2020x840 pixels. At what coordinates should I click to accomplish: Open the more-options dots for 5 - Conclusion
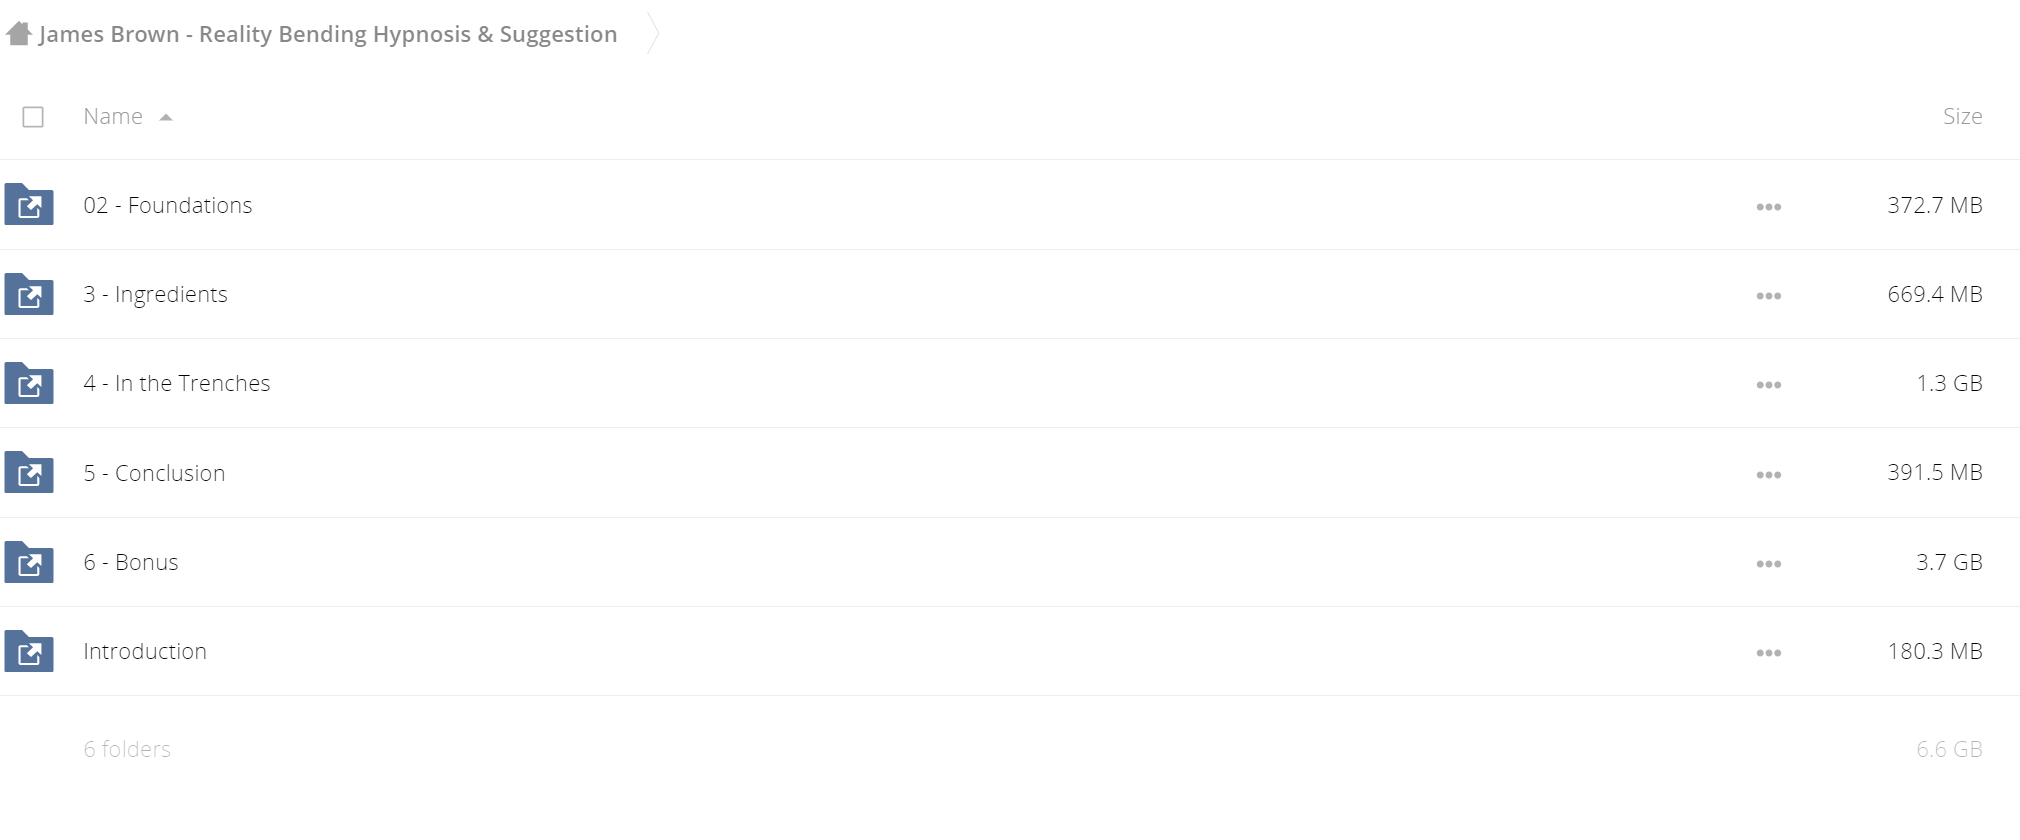click(x=1768, y=475)
